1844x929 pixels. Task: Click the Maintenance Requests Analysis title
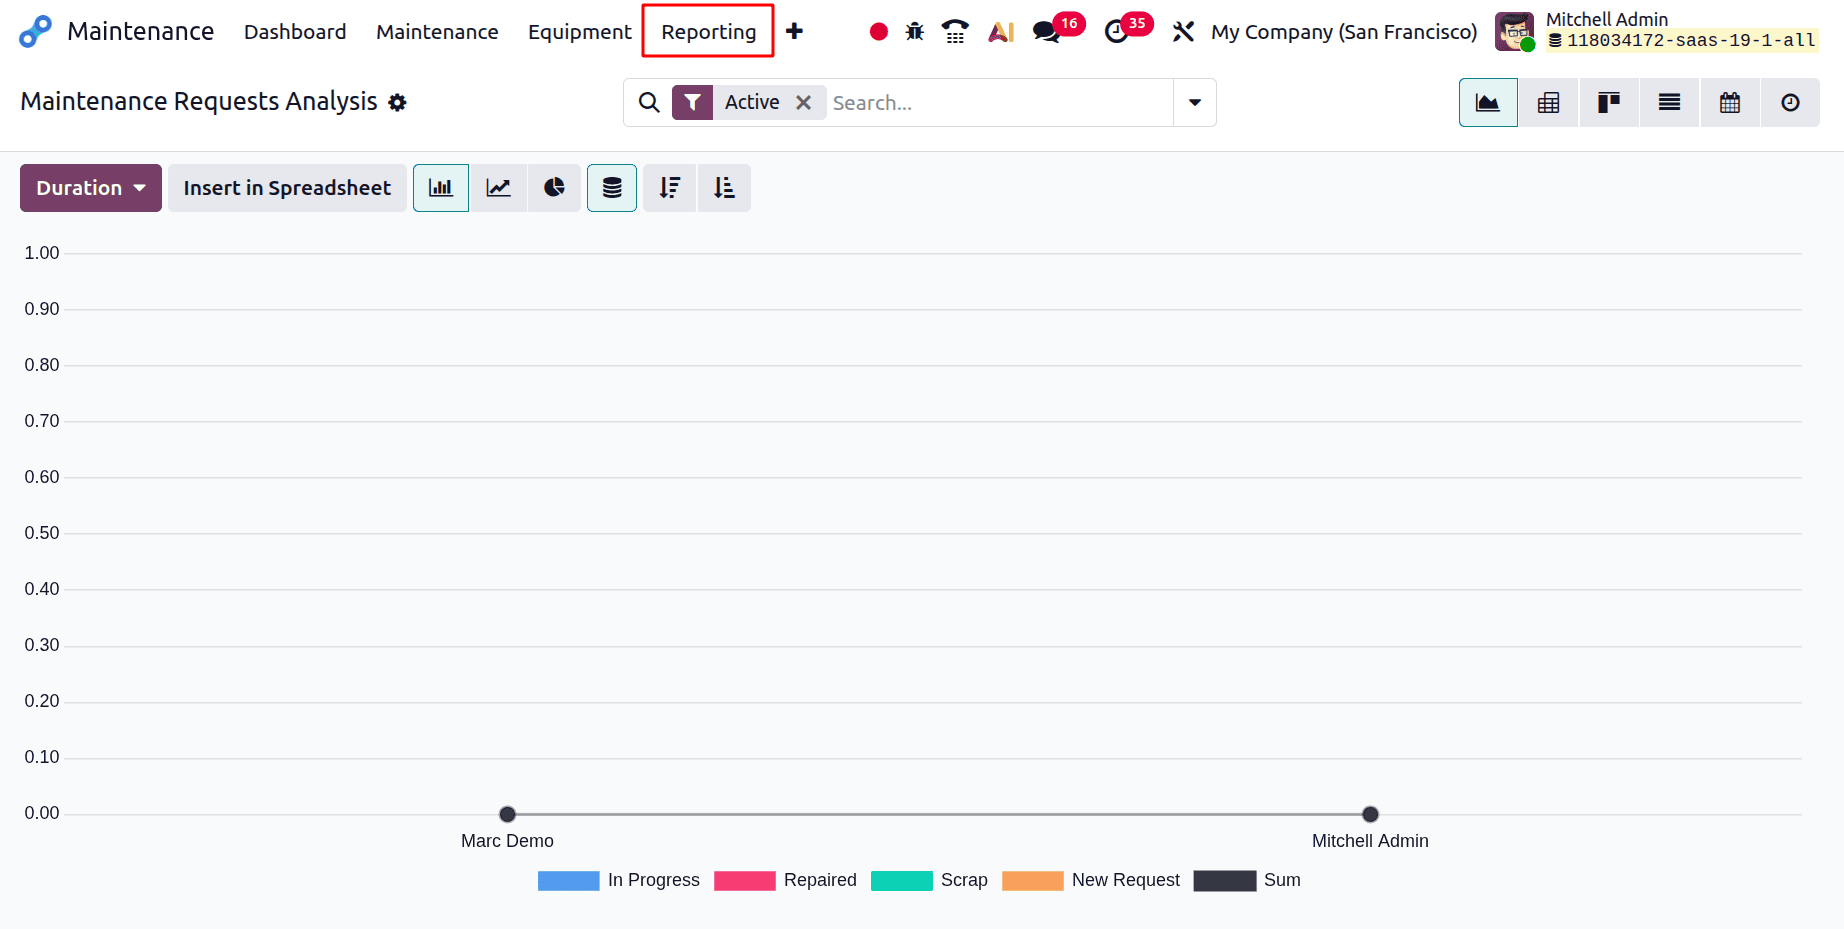point(199,102)
